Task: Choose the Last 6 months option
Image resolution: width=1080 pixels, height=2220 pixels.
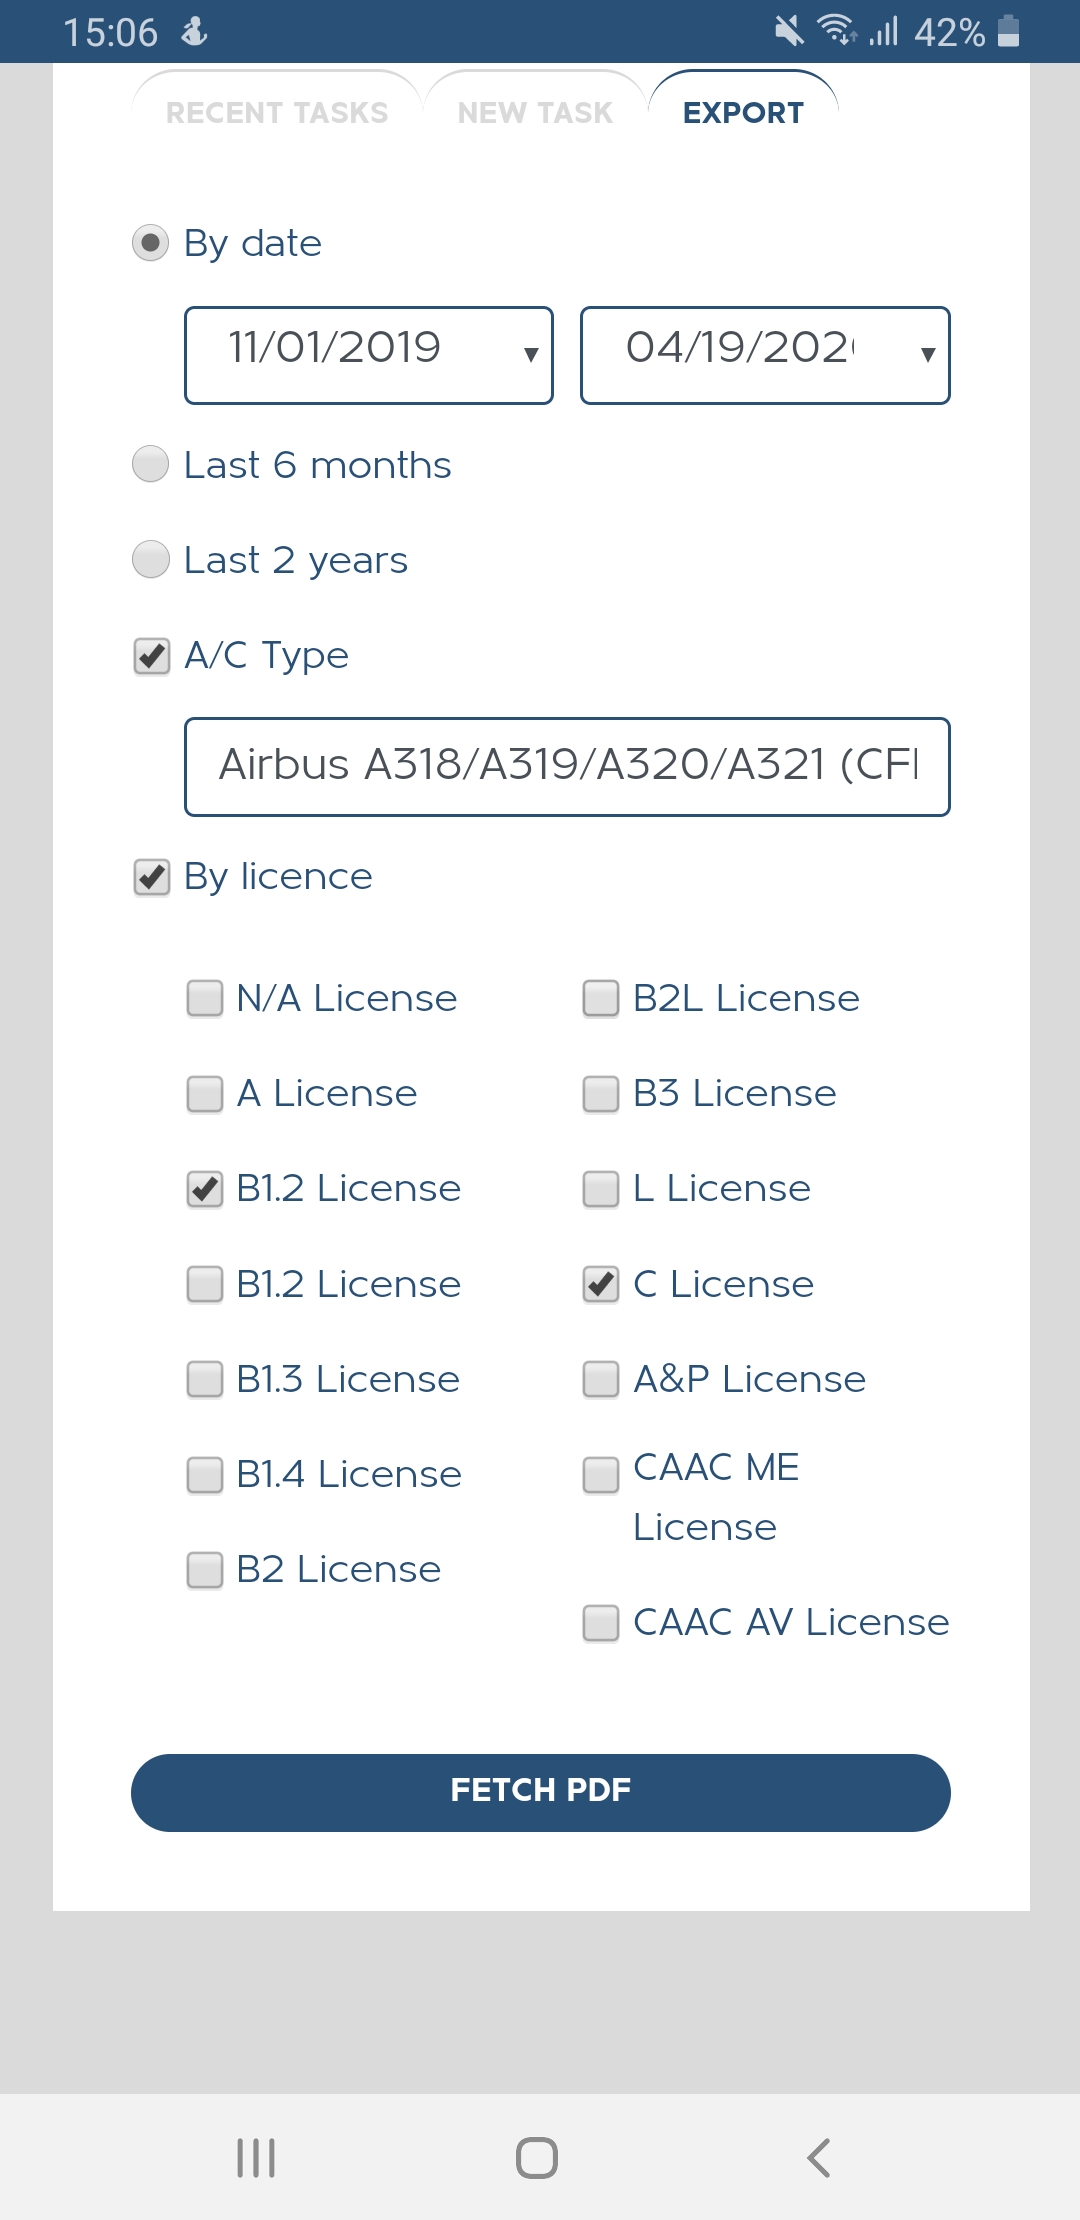Action: (x=151, y=464)
